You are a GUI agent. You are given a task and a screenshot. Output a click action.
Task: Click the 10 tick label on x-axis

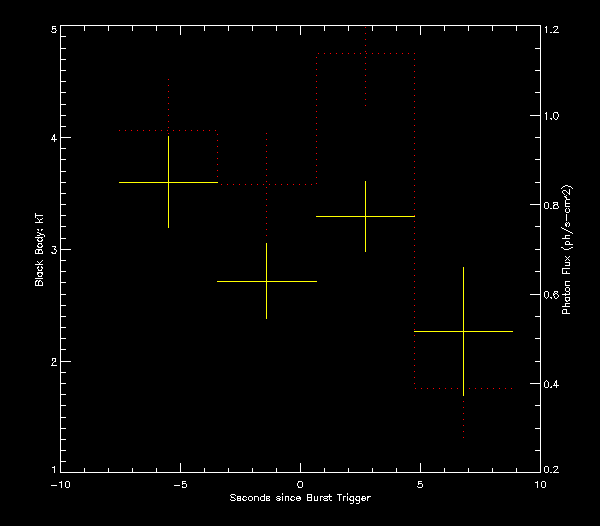point(540,485)
